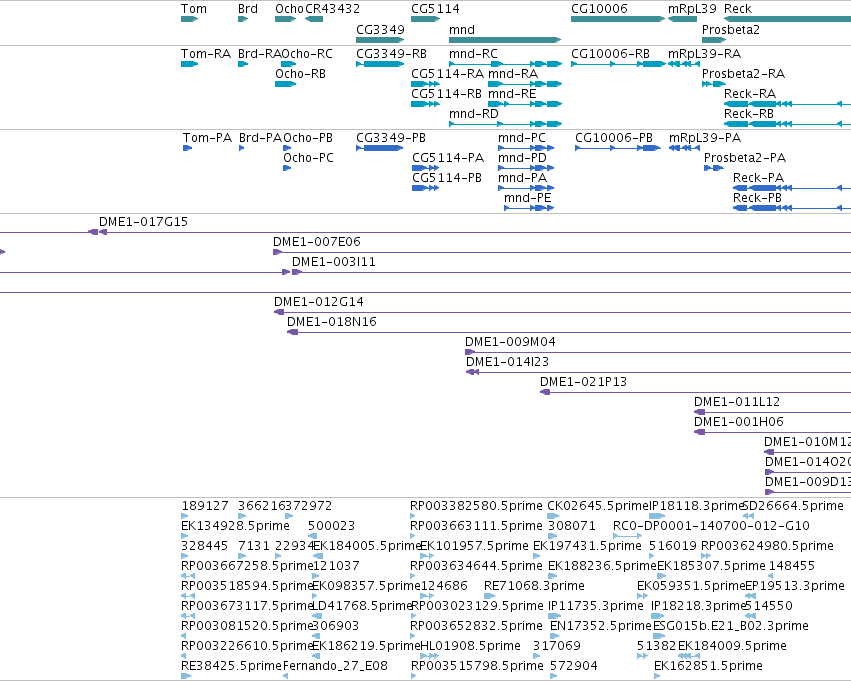The width and height of the screenshot is (851, 681).
Task: Click EST RE71068.3prime label
Action: (x=534, y=586)
